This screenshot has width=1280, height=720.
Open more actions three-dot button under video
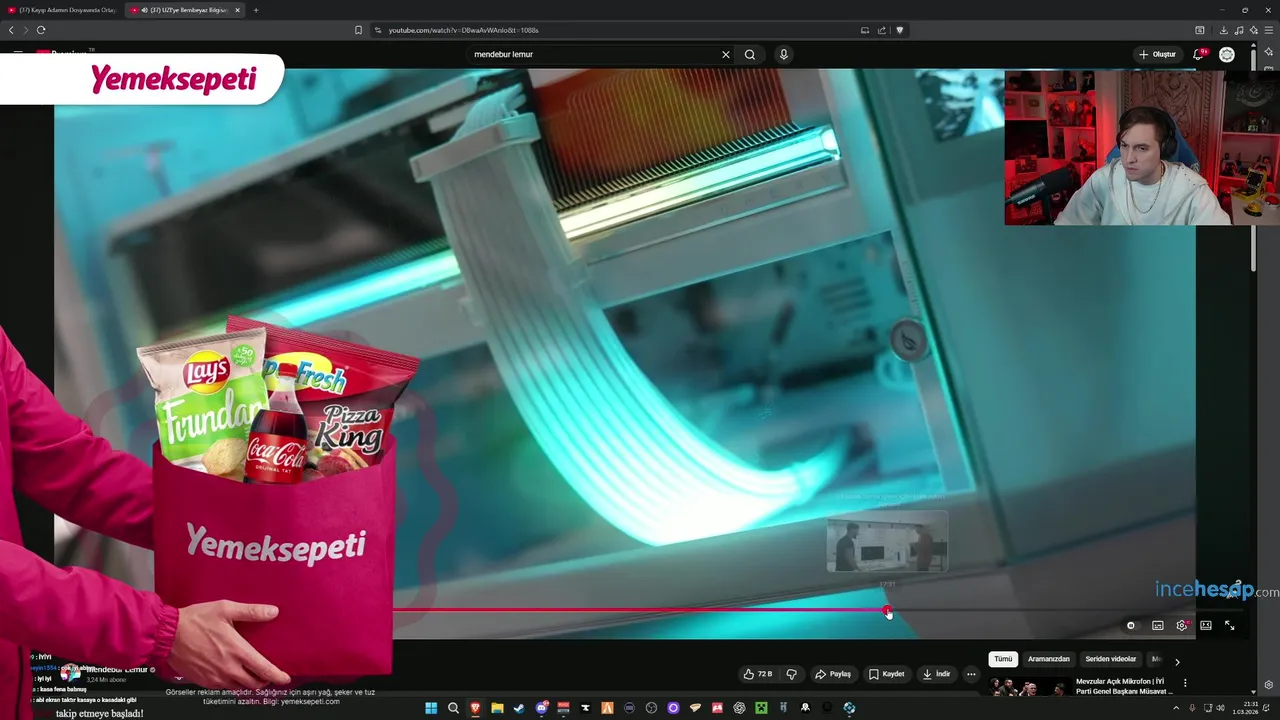coord(971,674)
